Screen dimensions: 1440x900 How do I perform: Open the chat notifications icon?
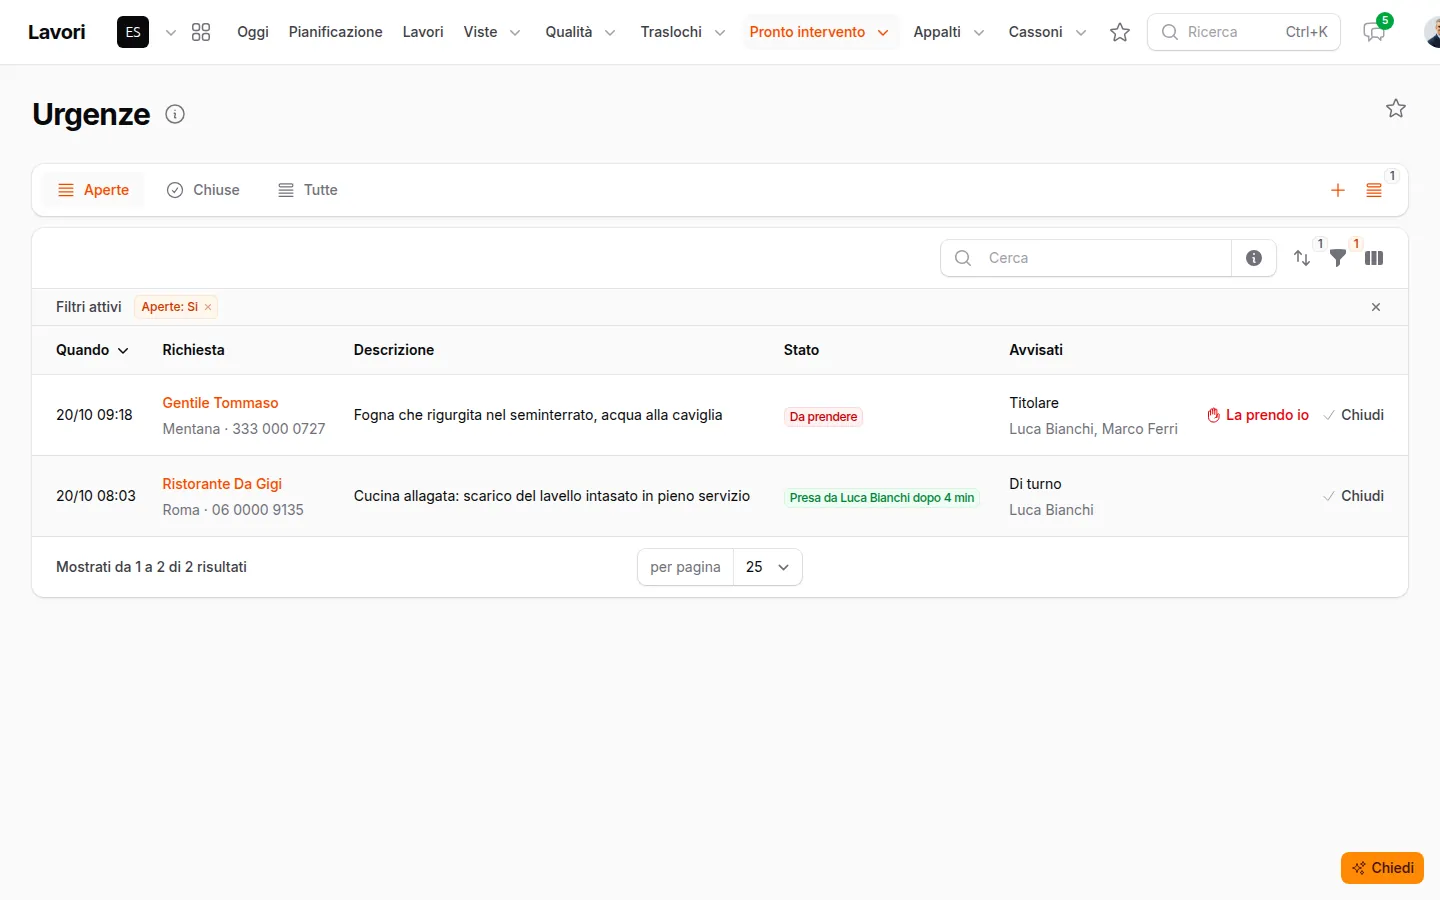[x=1374, y=32]
